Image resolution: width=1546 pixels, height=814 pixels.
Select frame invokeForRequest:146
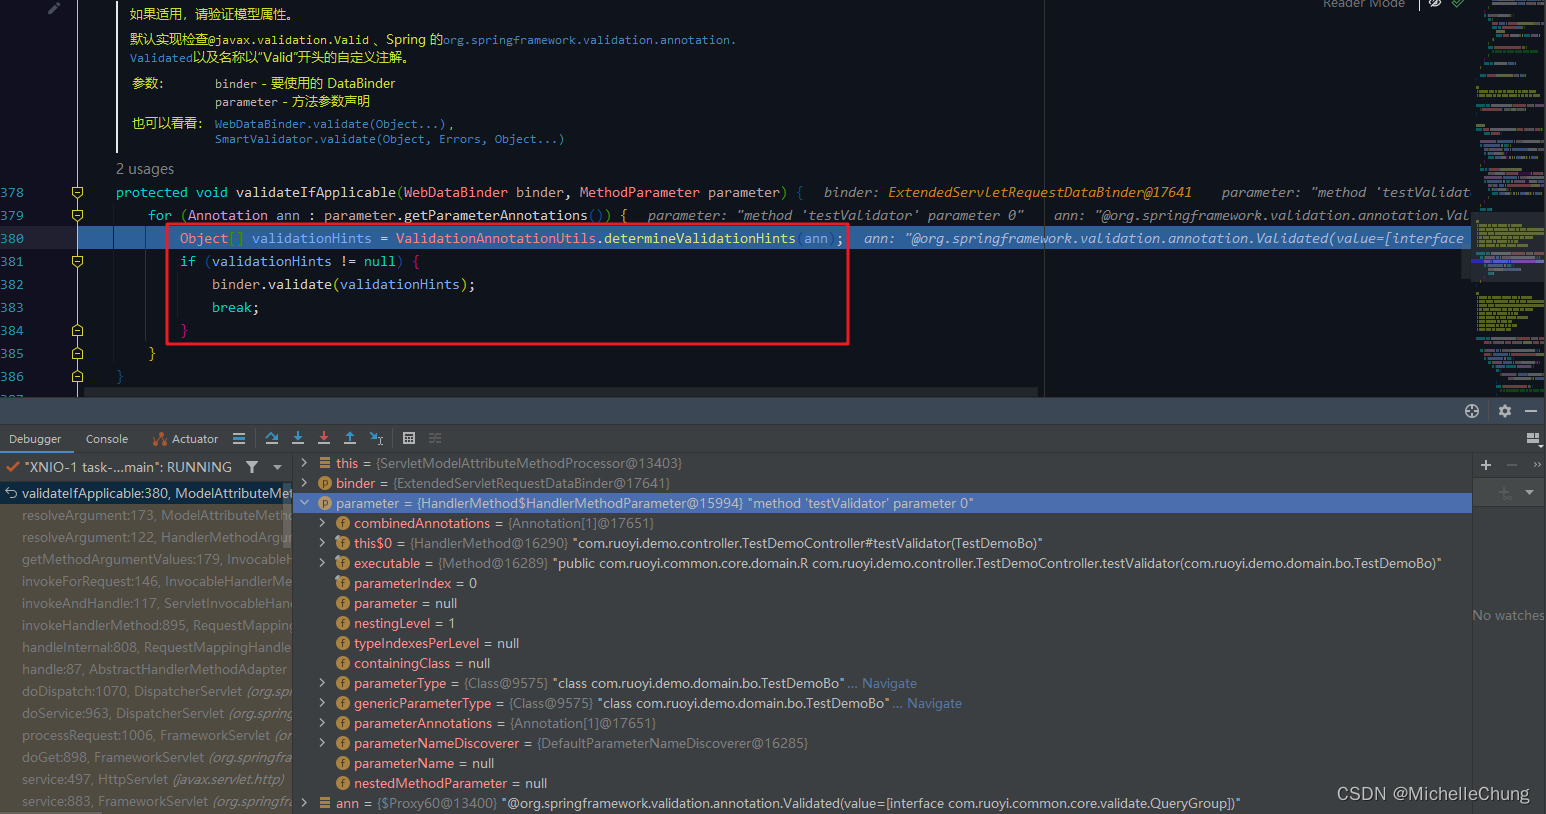tap(146, 581)
